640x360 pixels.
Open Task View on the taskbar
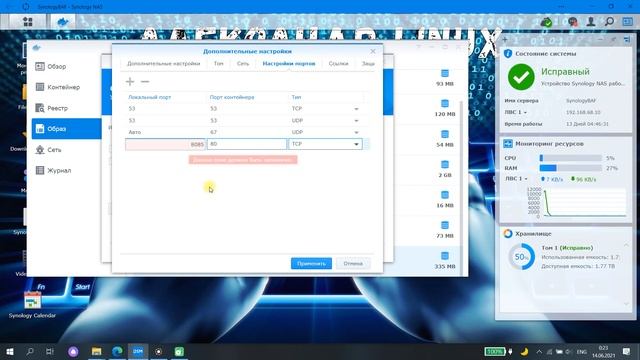click(50, 351)
